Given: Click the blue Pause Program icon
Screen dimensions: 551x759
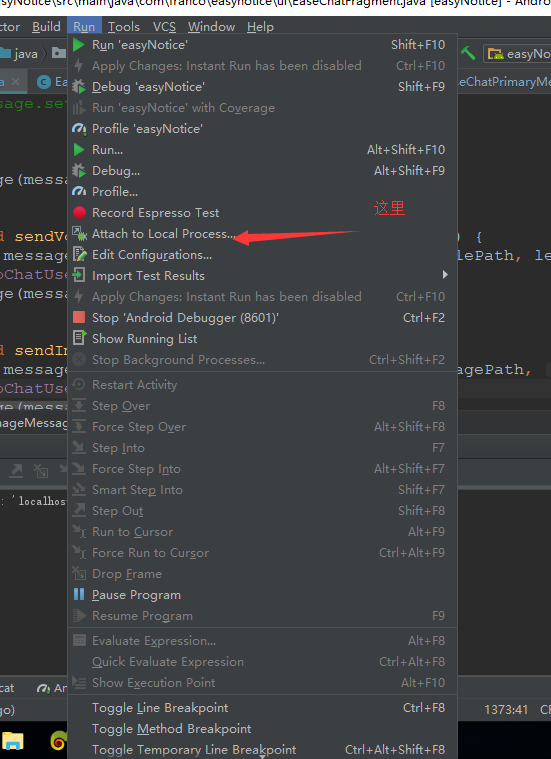Looking at the screenshot, I should [78, 594].
